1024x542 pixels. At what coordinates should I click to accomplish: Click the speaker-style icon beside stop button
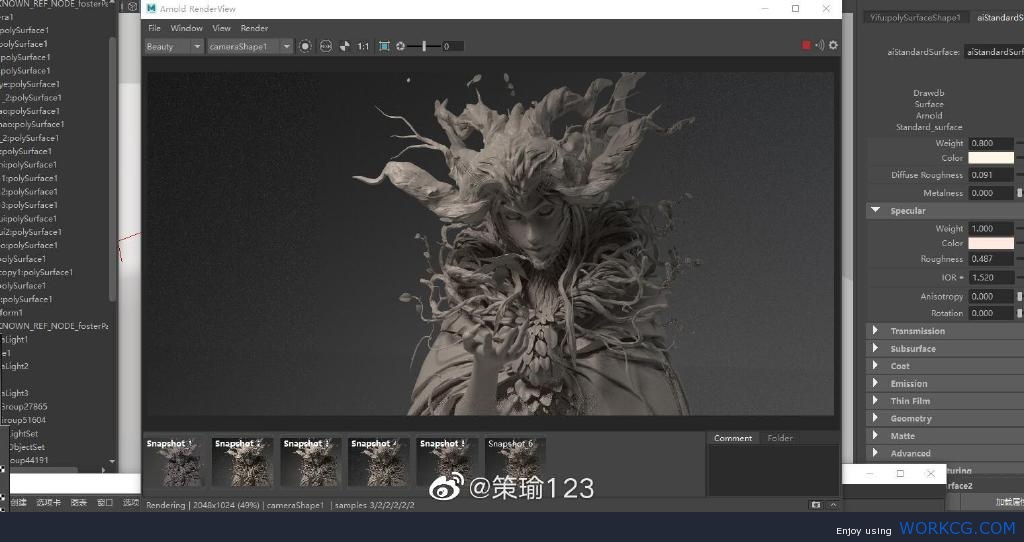pos(820,45)
